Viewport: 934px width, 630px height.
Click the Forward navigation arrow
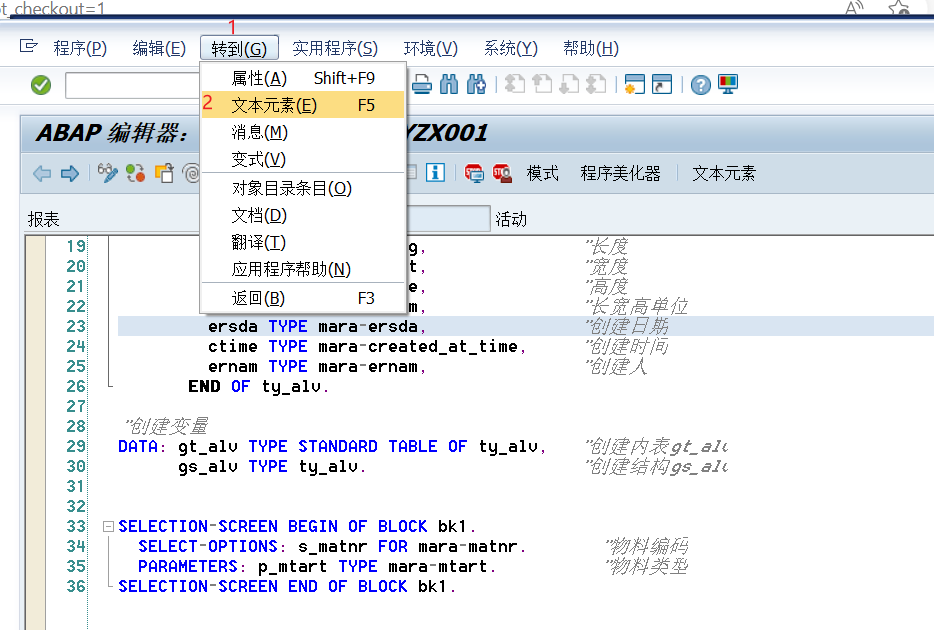(67, 173)
